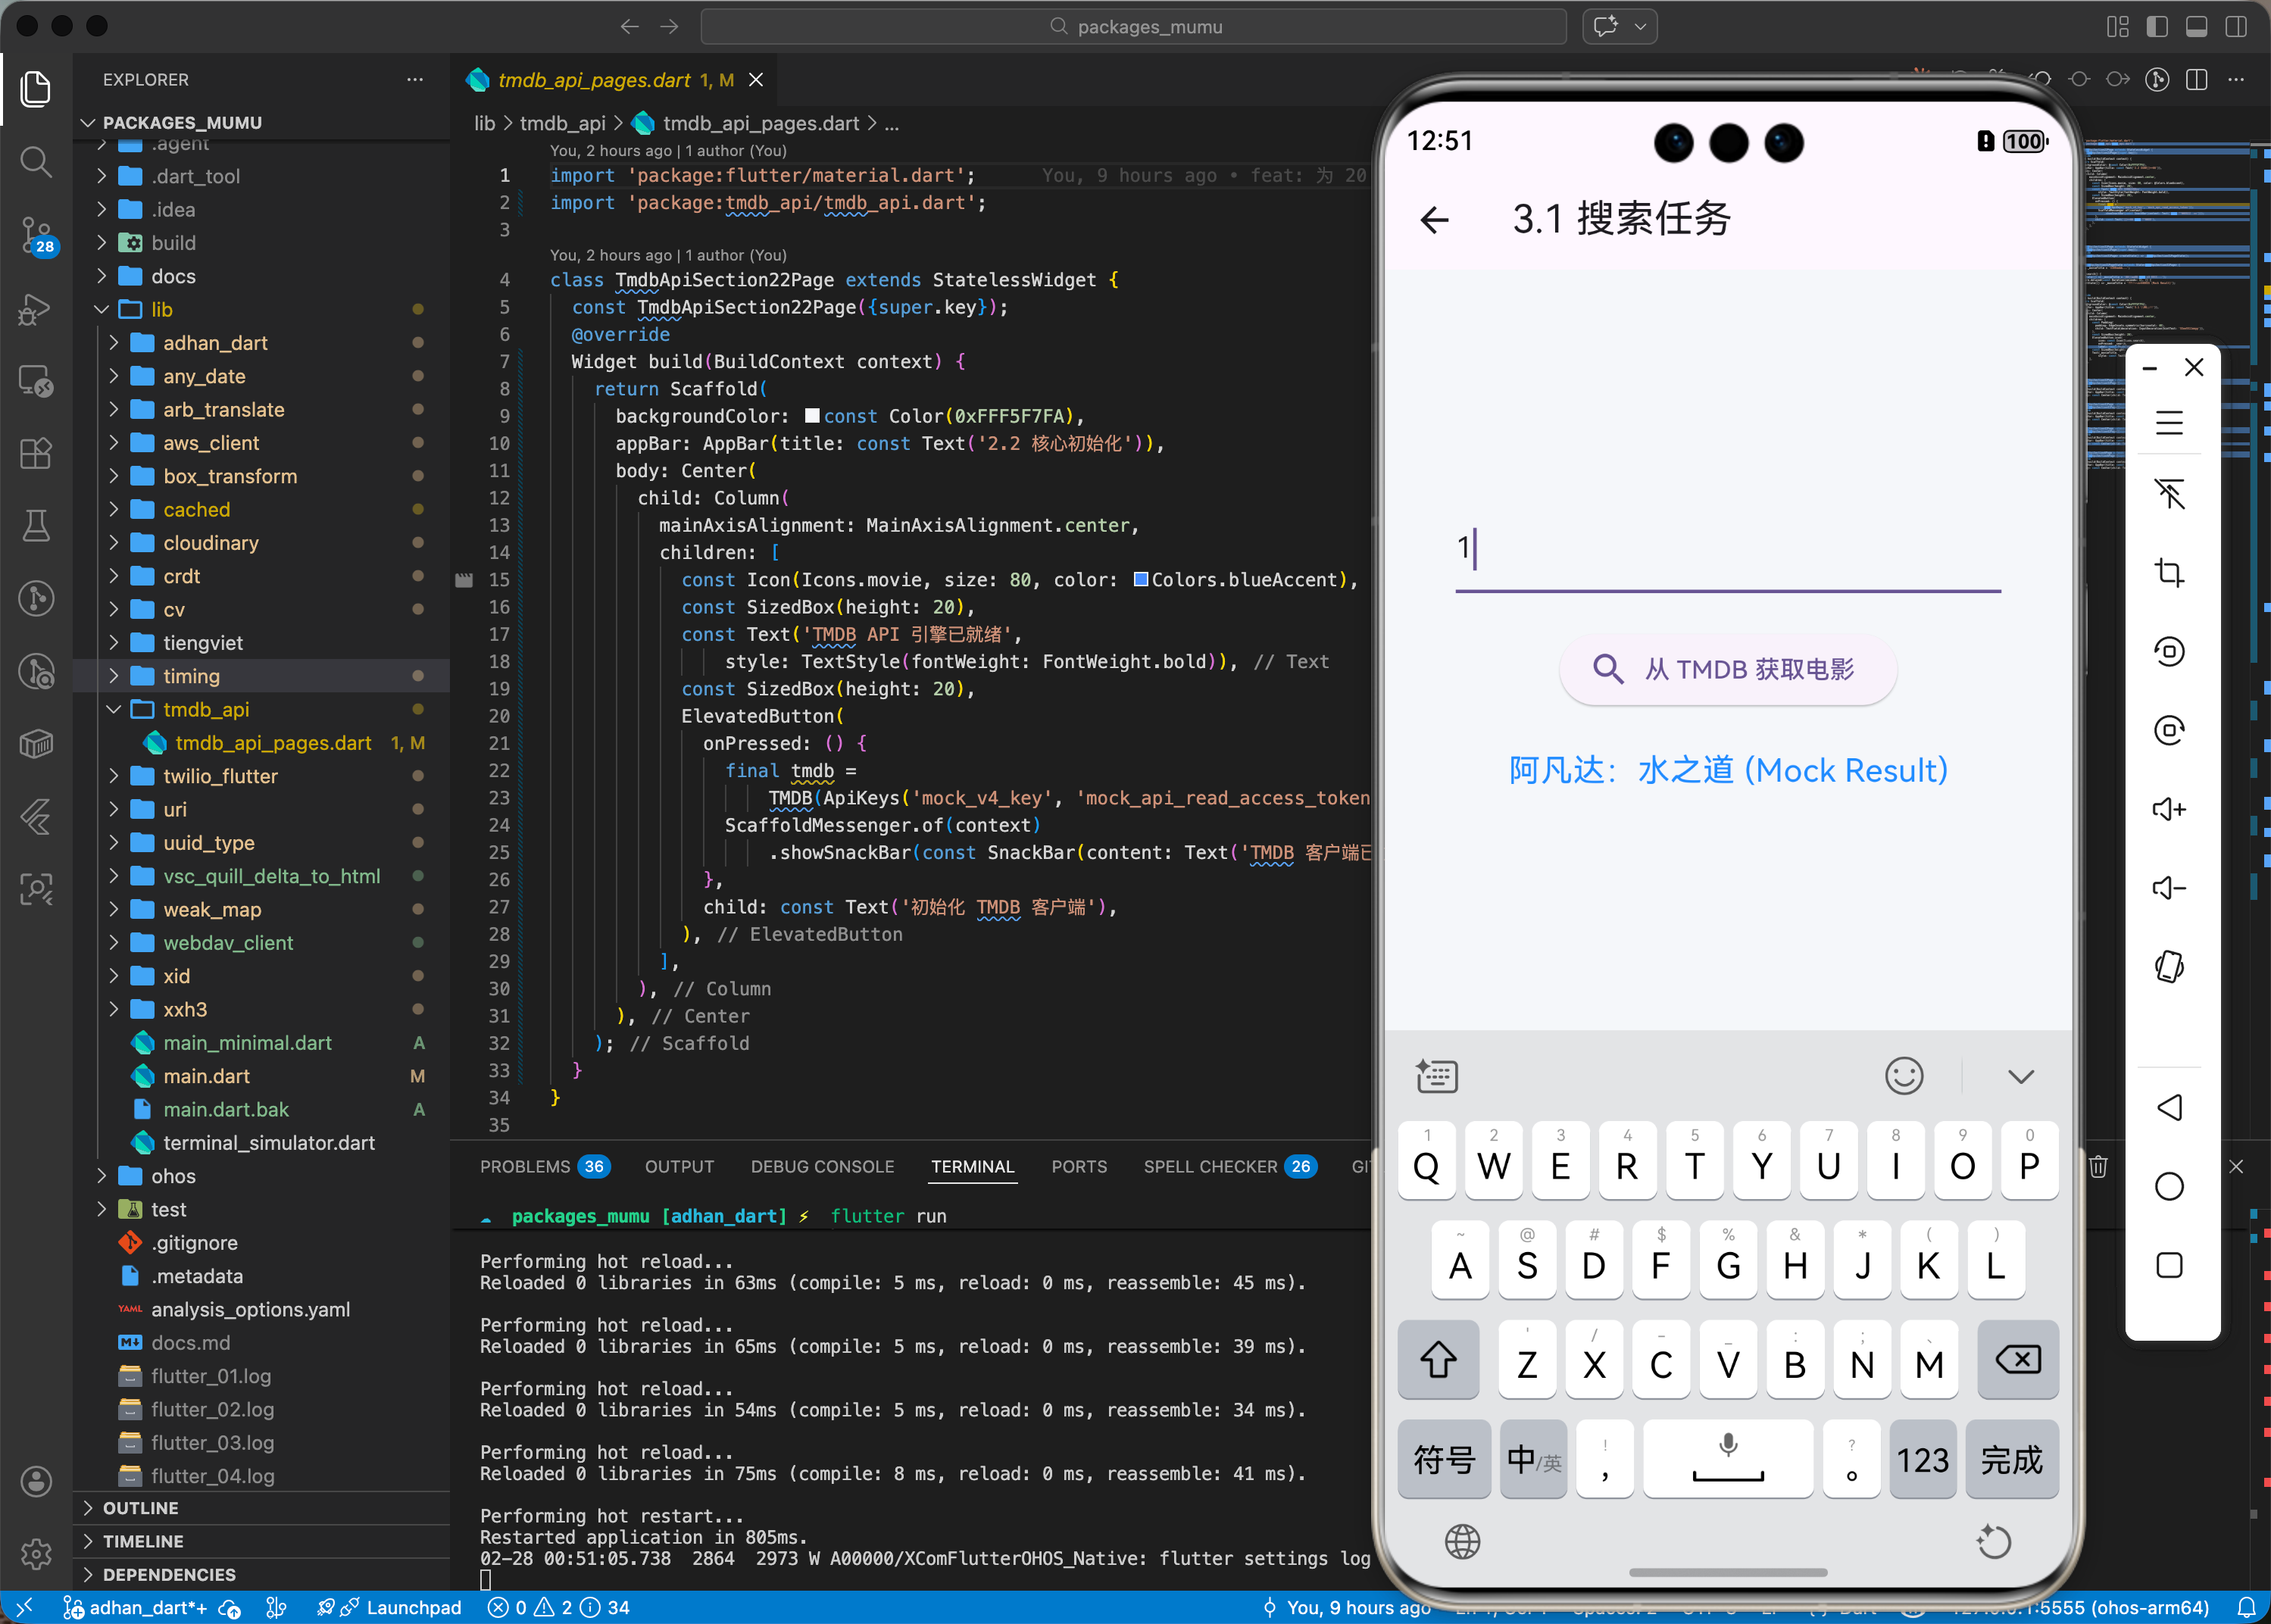Toggle primary sidebar layout button

pyautogui.click(x=2157, y=27)
